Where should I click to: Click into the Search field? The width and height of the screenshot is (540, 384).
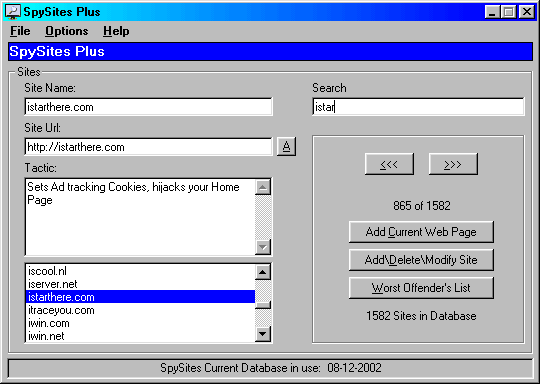418,107
